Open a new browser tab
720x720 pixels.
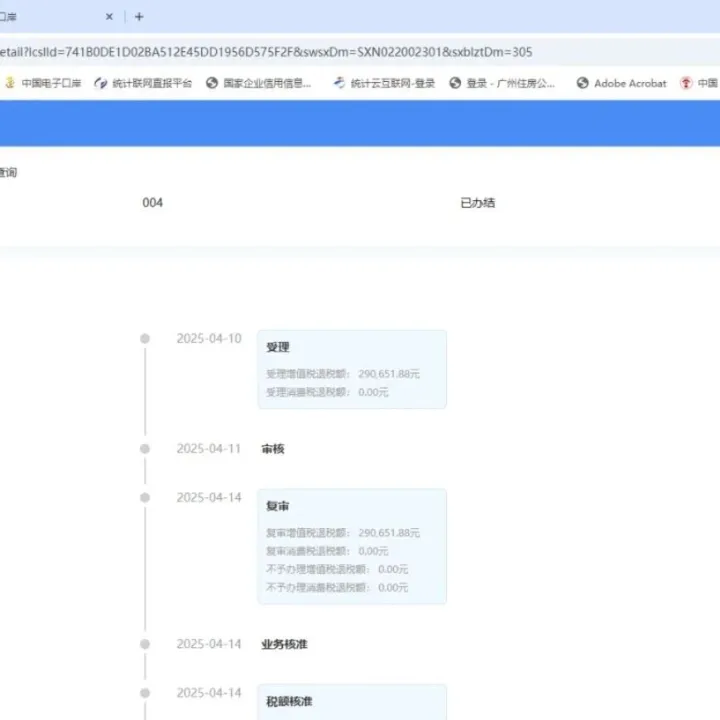tap(139, 17)
